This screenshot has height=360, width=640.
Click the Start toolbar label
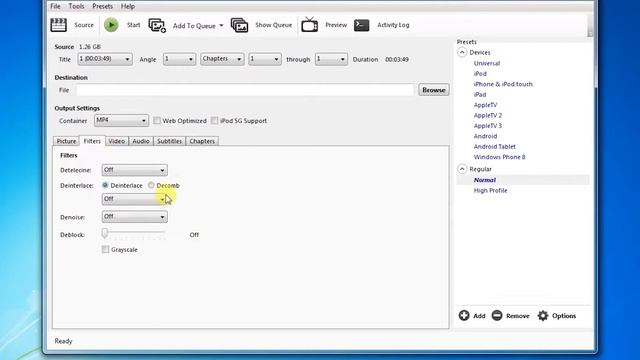[x=133, y=25]
